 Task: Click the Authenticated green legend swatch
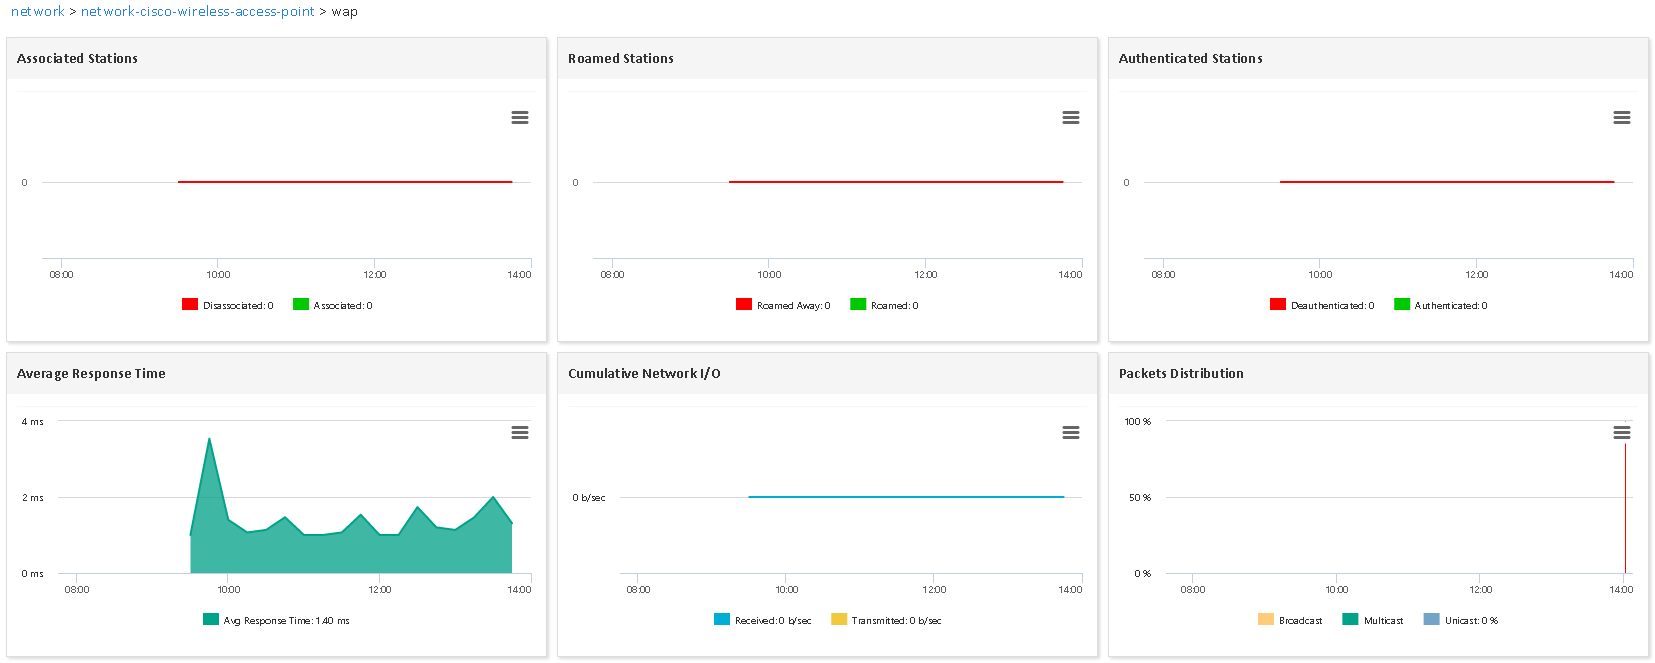pyautogui.click(x=1402, y=305)
